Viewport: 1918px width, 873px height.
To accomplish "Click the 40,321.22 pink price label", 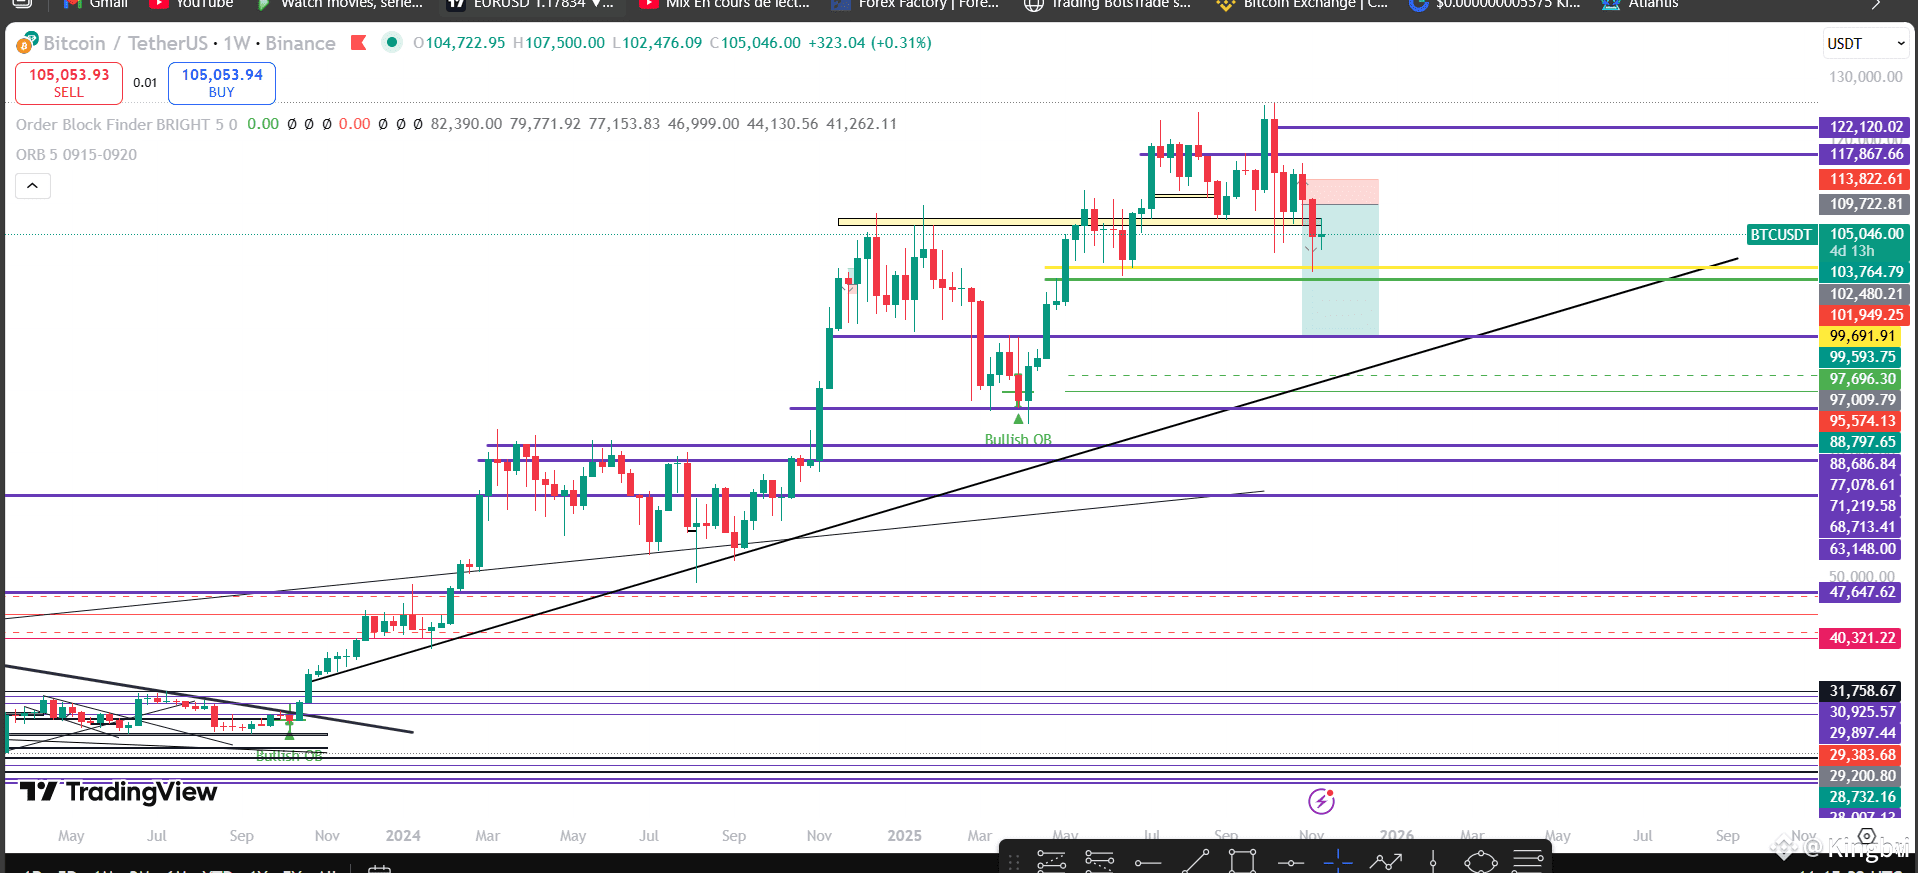I will click(x=1860, y=638).
